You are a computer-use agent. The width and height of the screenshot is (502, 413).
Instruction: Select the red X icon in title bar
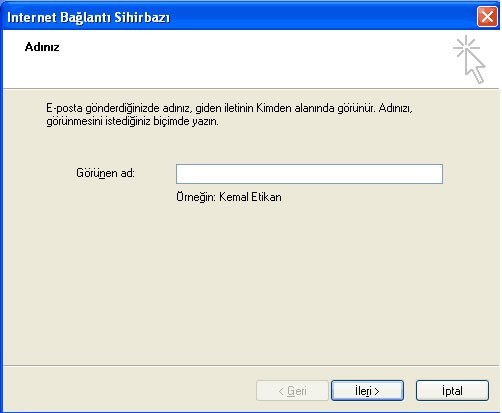[x=487, y=16]
